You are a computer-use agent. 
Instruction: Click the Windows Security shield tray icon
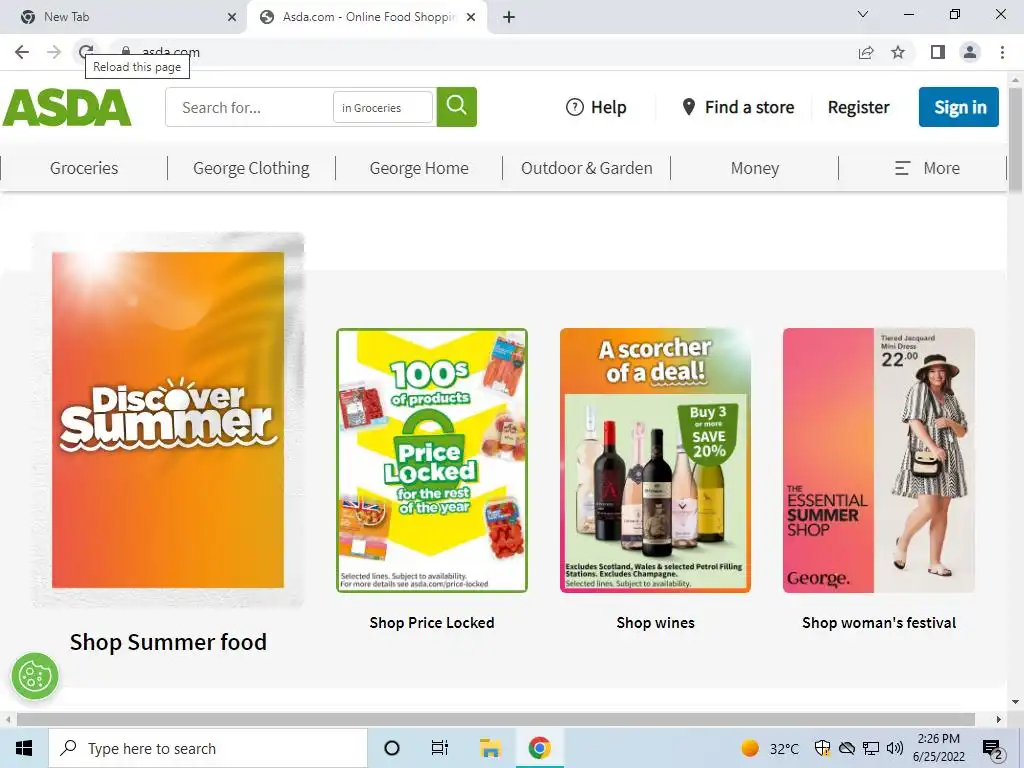822,748
